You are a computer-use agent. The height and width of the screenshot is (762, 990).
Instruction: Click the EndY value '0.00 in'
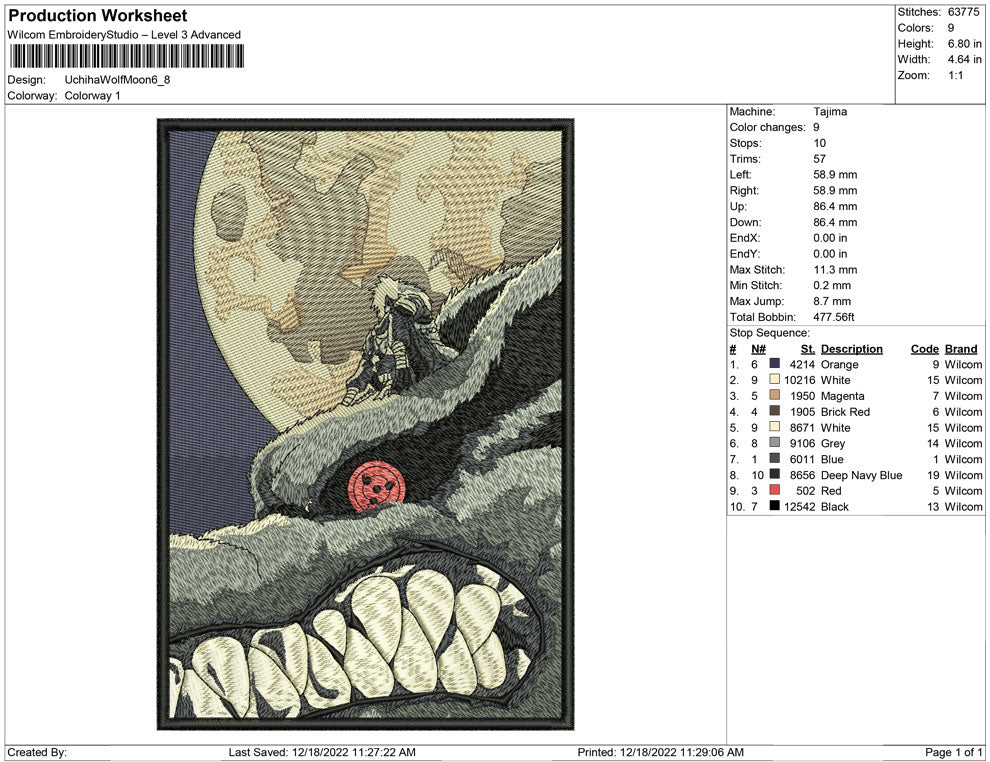pos(830,254)
